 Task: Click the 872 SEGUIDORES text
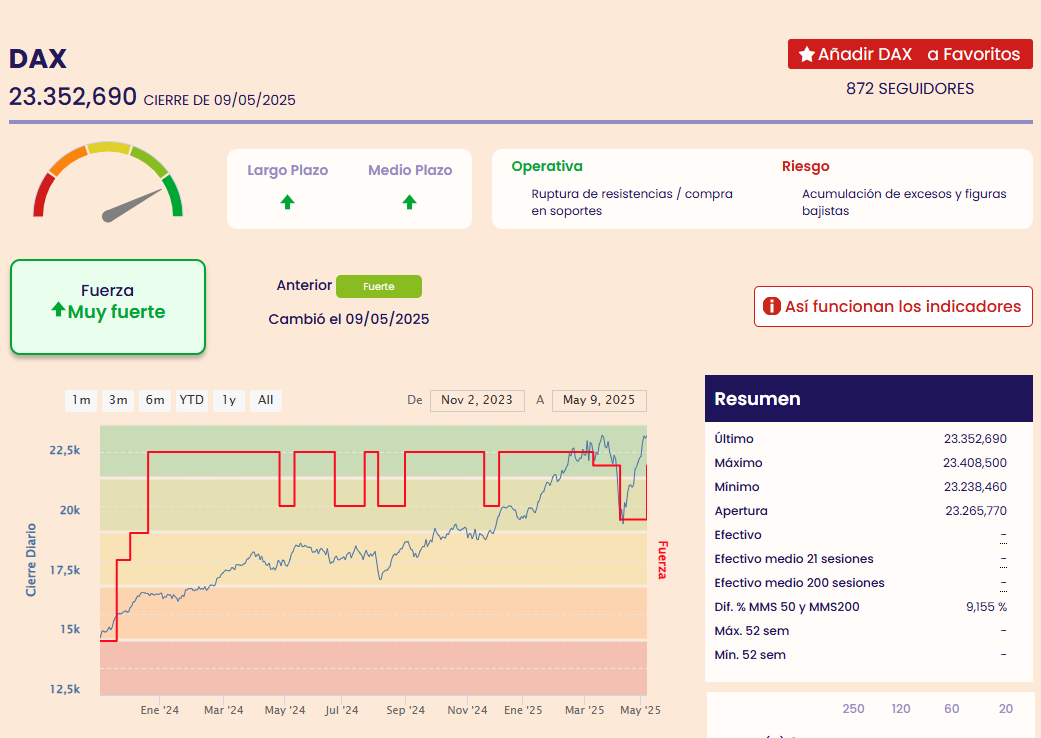pos(910,88)
